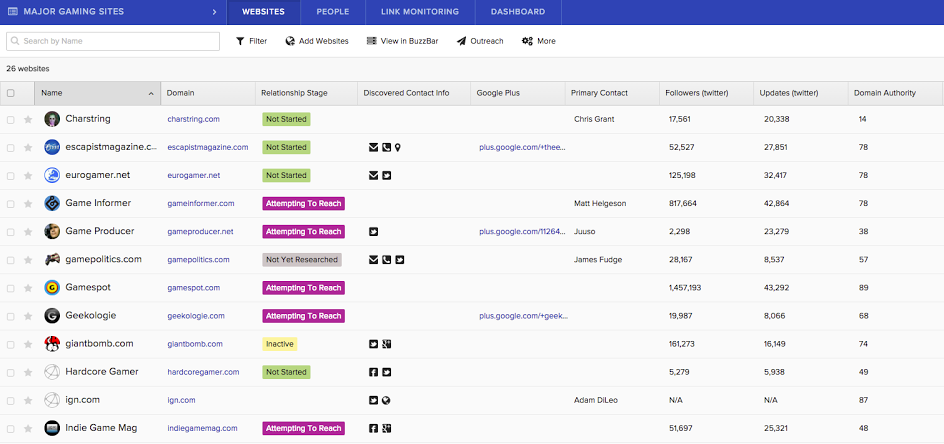
Task: Click the Google Plus icon in giantbomb.com row
Action: pyautogui.click(x=387, y=344)
